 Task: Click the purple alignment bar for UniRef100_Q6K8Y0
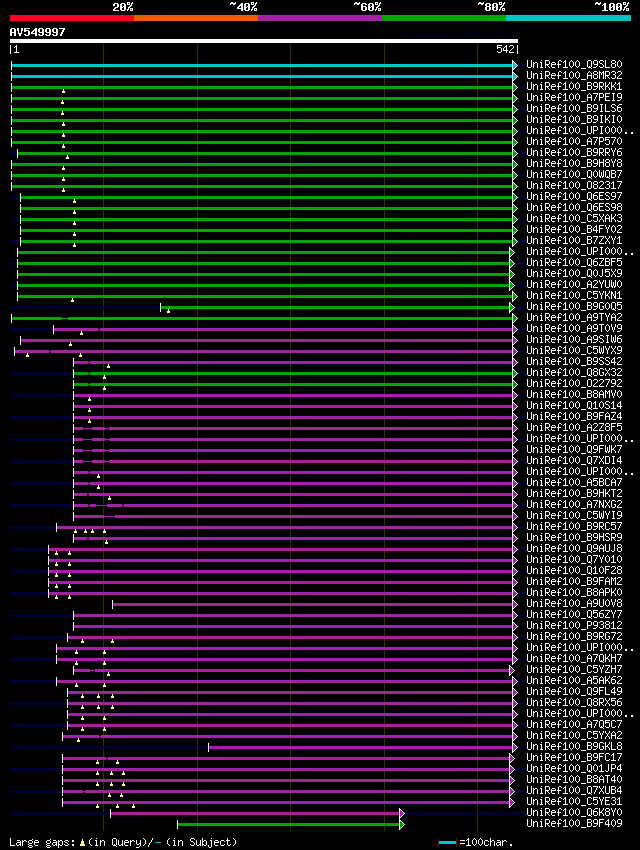[257, 813]
